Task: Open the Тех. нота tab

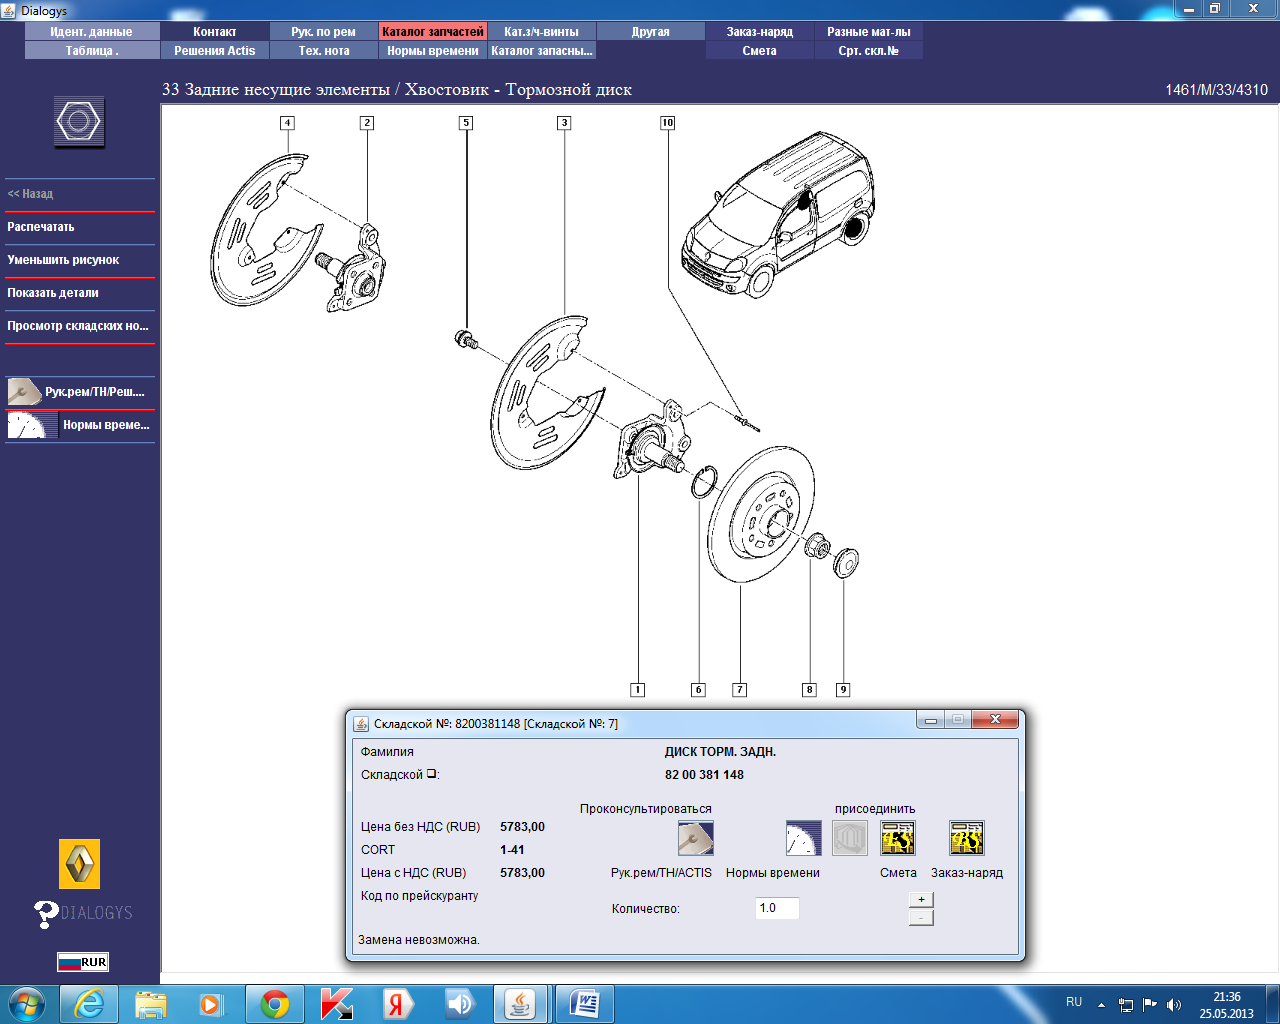Action: click(324, 51)
